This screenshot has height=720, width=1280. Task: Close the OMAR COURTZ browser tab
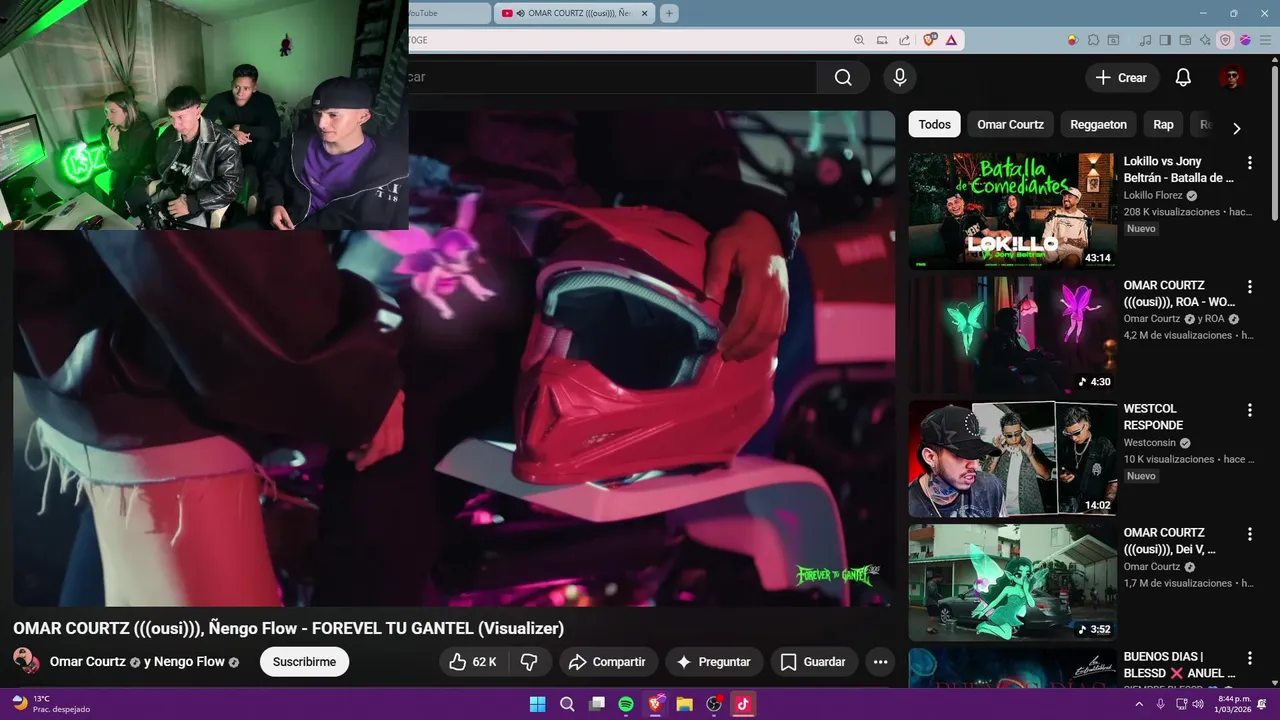645,13
